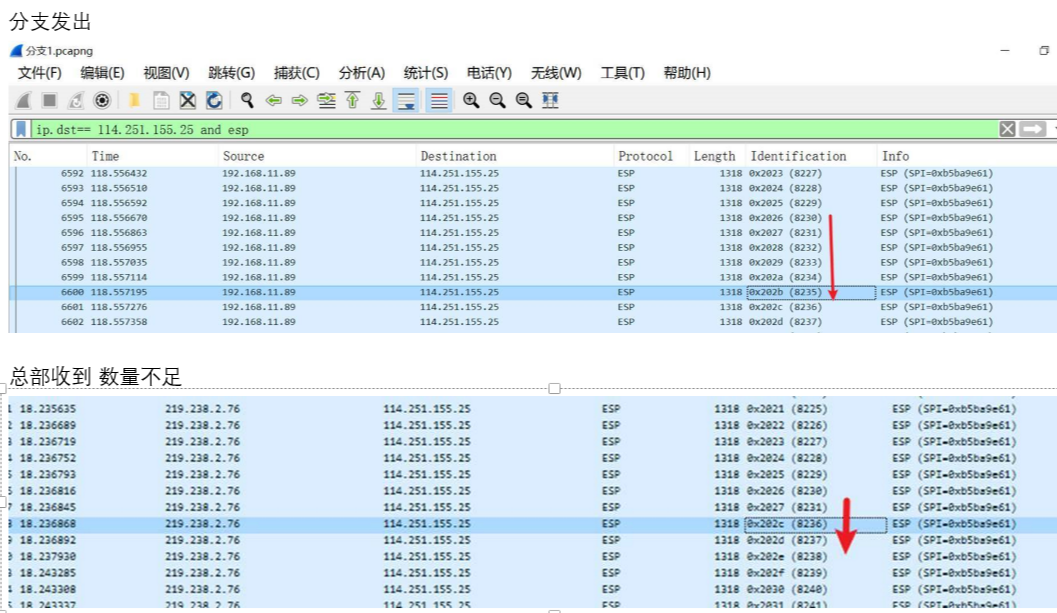This screenshot has height=613, width=1057.
Task: Open the 统计(S) menu
Action: 425,73
